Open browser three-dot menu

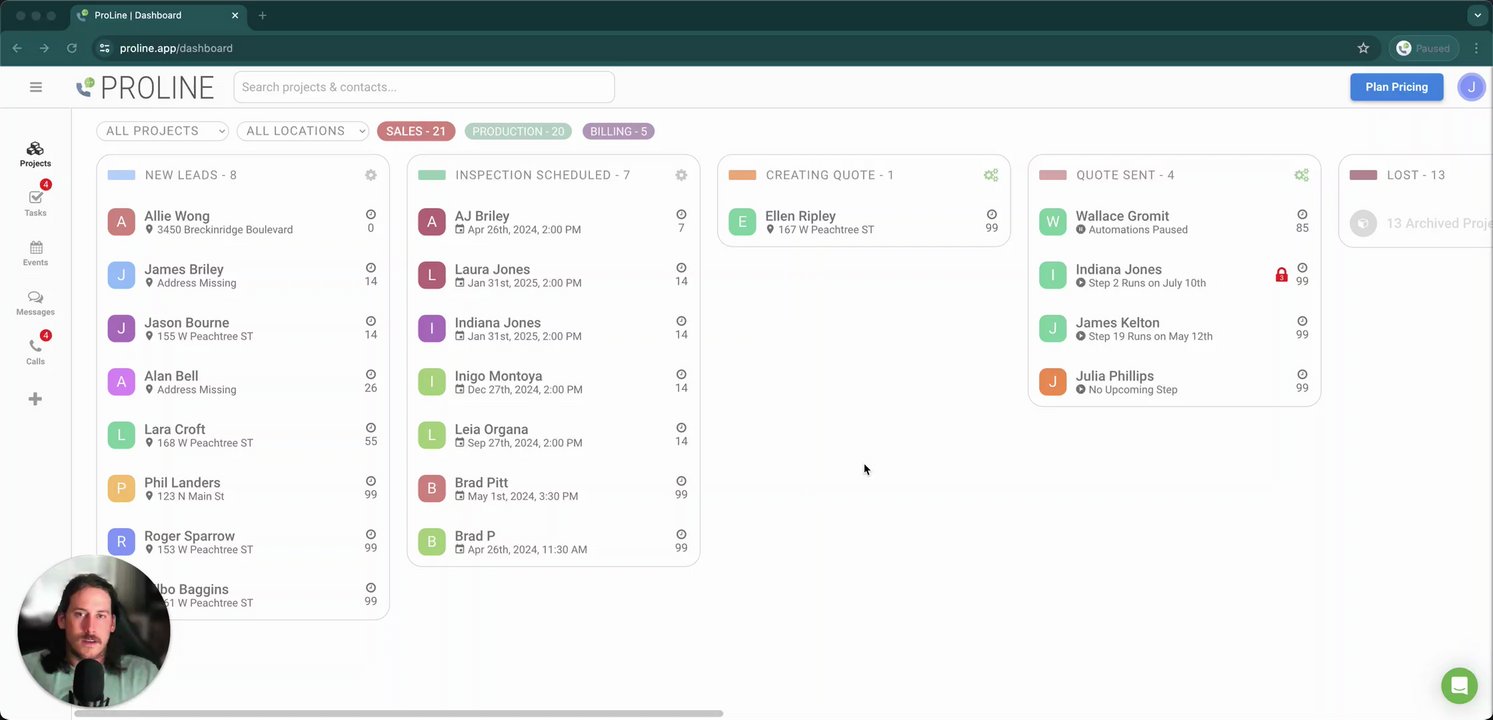tap(1476, 48)
